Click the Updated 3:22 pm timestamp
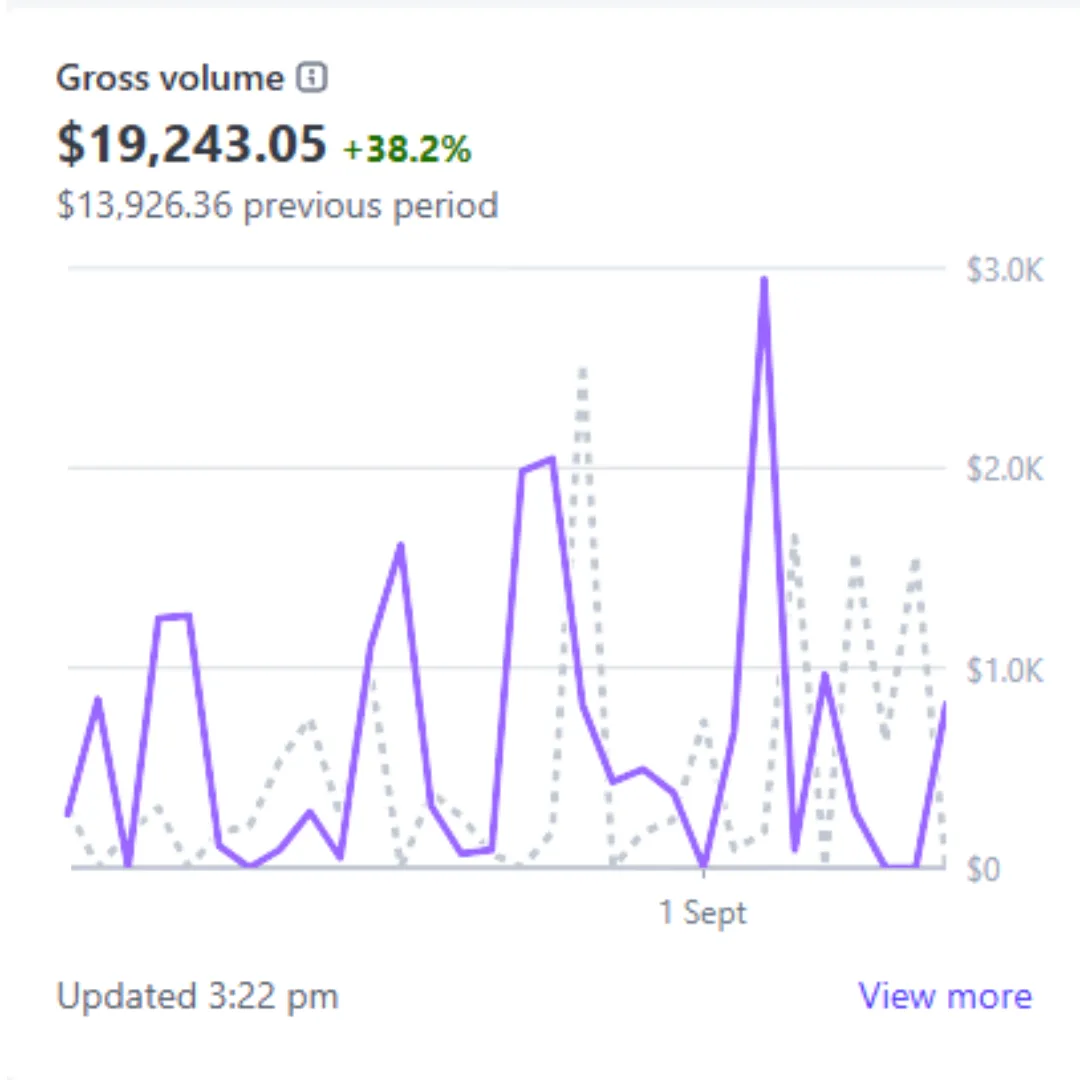Image resolution: width=1080 pixels, height=1080 pixels. coord(197,996)
